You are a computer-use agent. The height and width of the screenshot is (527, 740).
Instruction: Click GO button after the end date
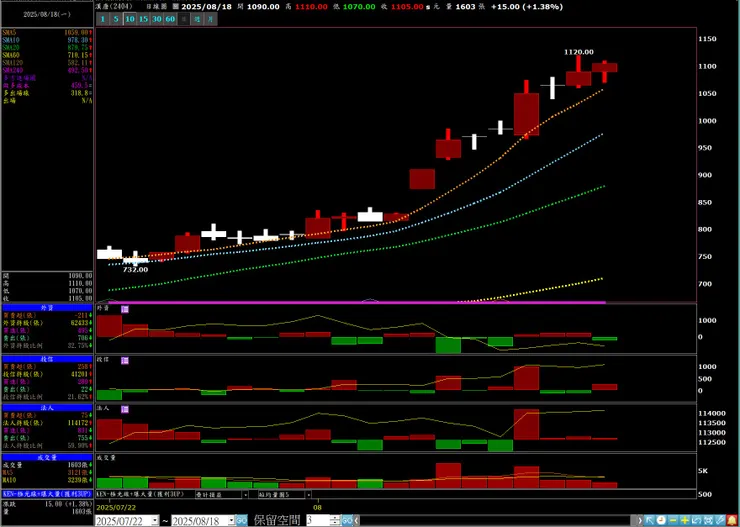(x=241, y=520)
